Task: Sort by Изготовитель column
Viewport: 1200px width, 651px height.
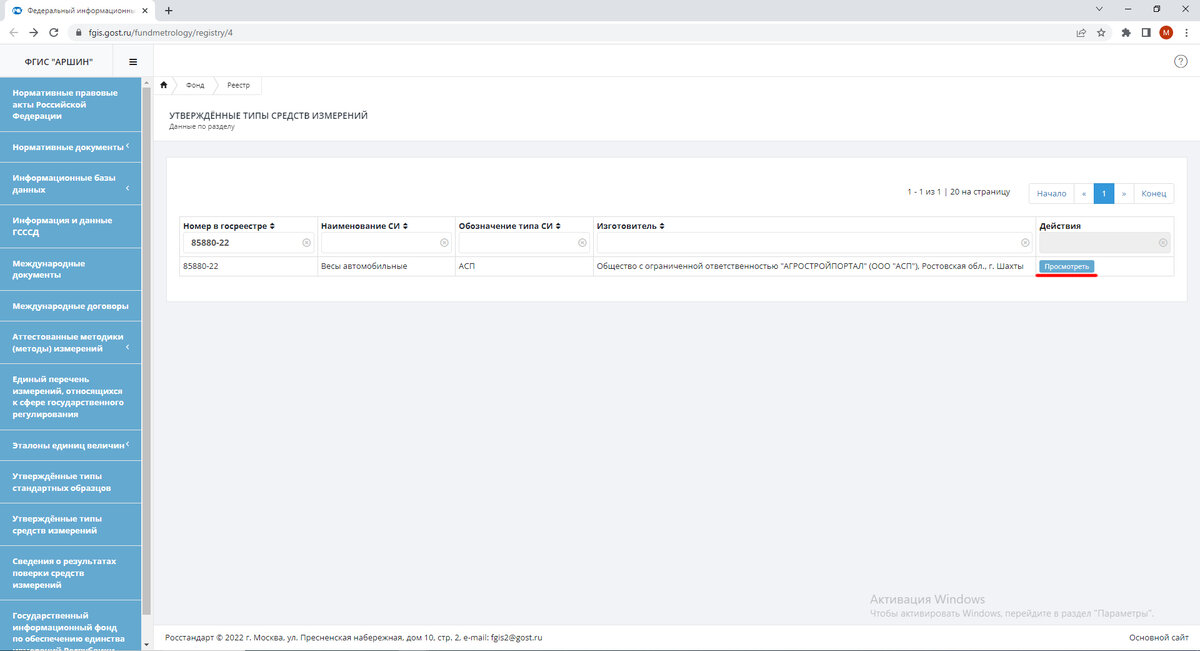Action: [662, 226]
